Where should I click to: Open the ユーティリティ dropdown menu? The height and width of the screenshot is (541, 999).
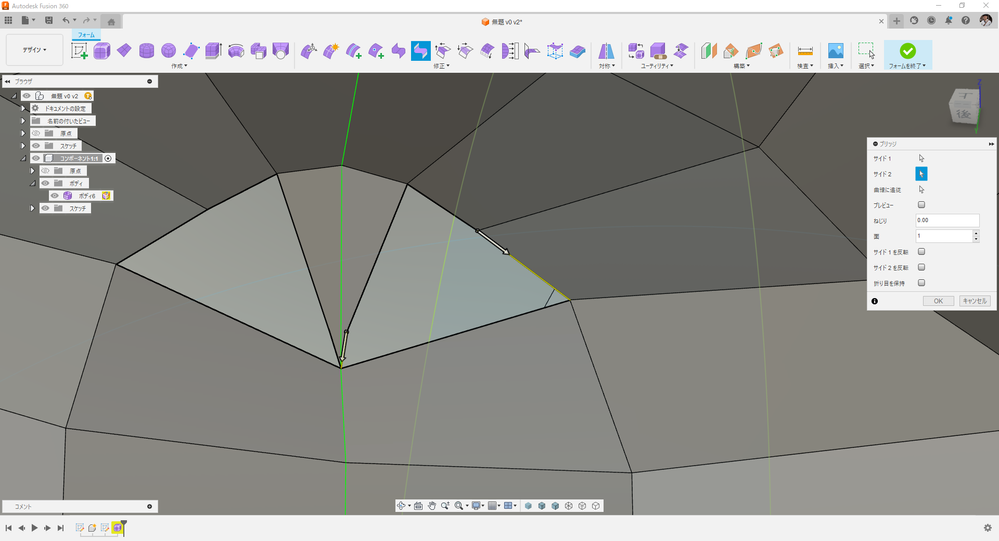657,66
